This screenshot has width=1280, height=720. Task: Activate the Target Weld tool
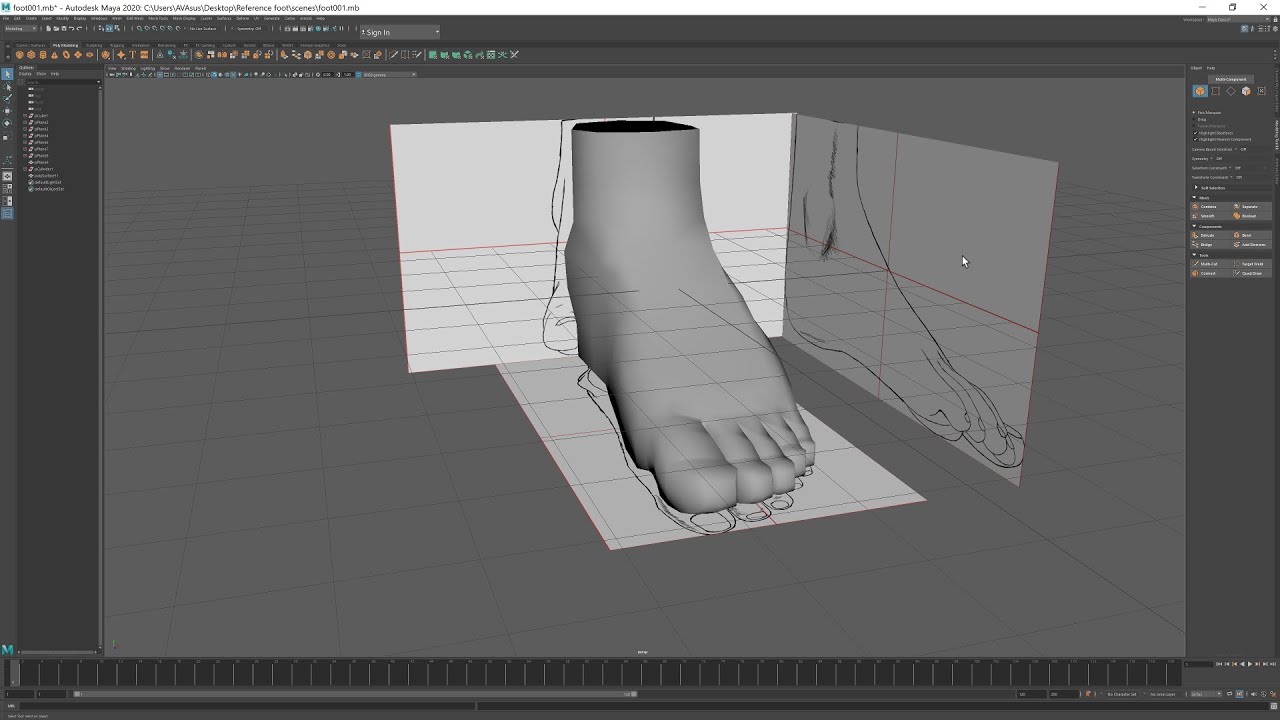click(x=1253, y=264)
